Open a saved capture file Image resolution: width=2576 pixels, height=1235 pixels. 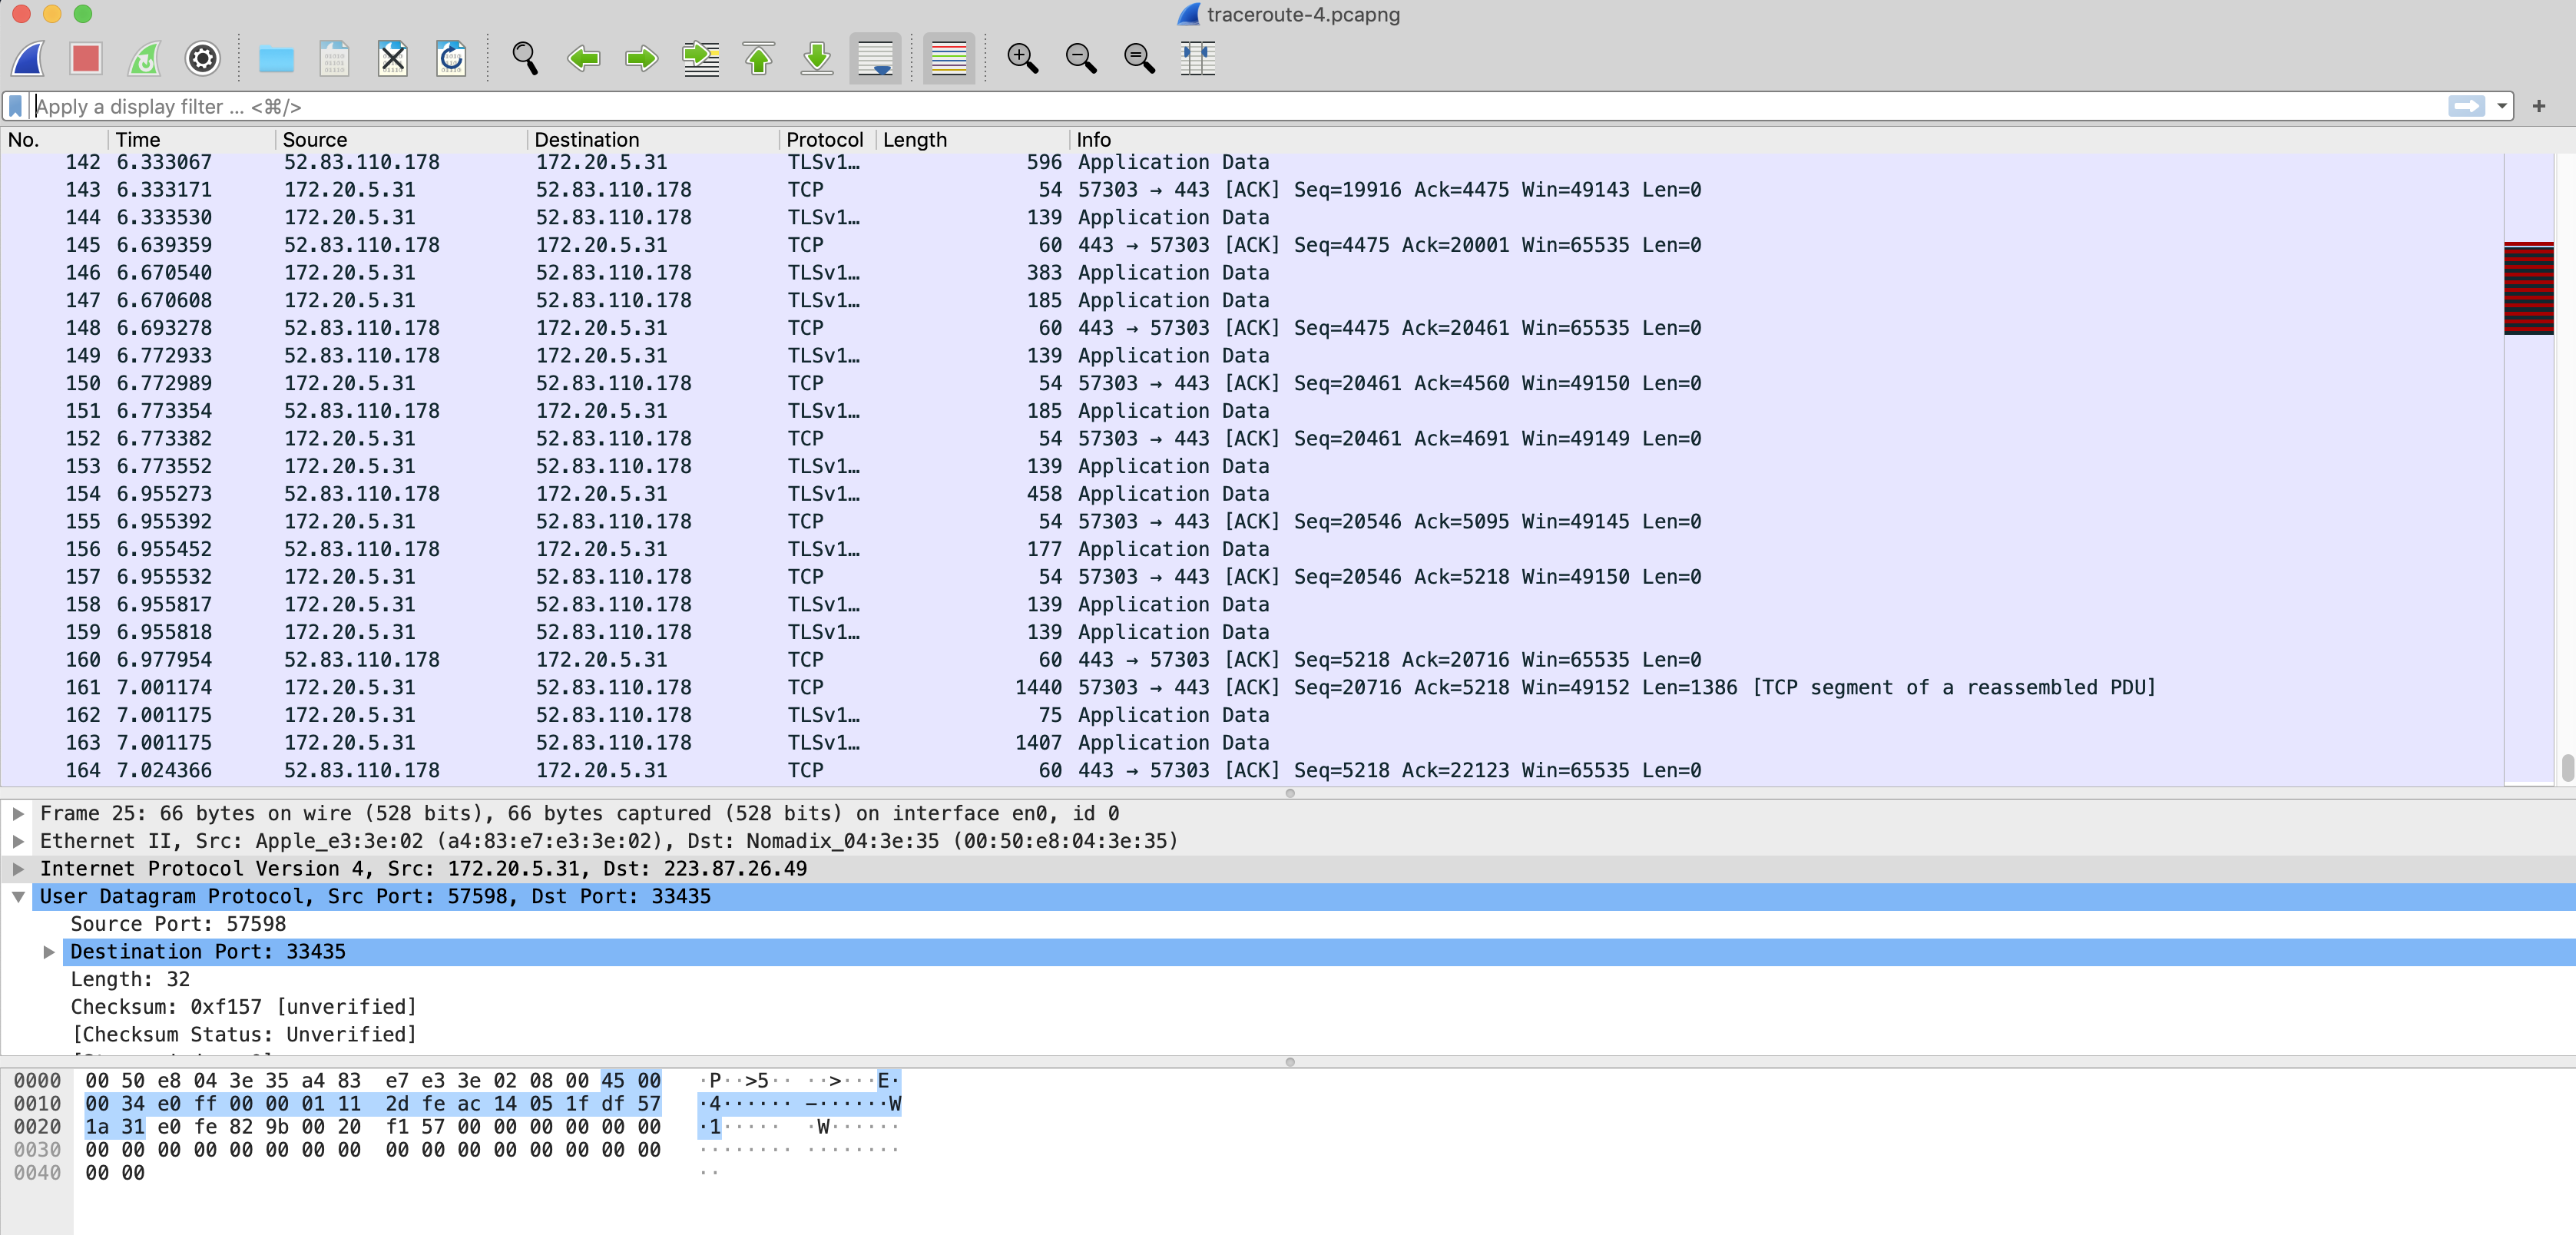point(276,58)
